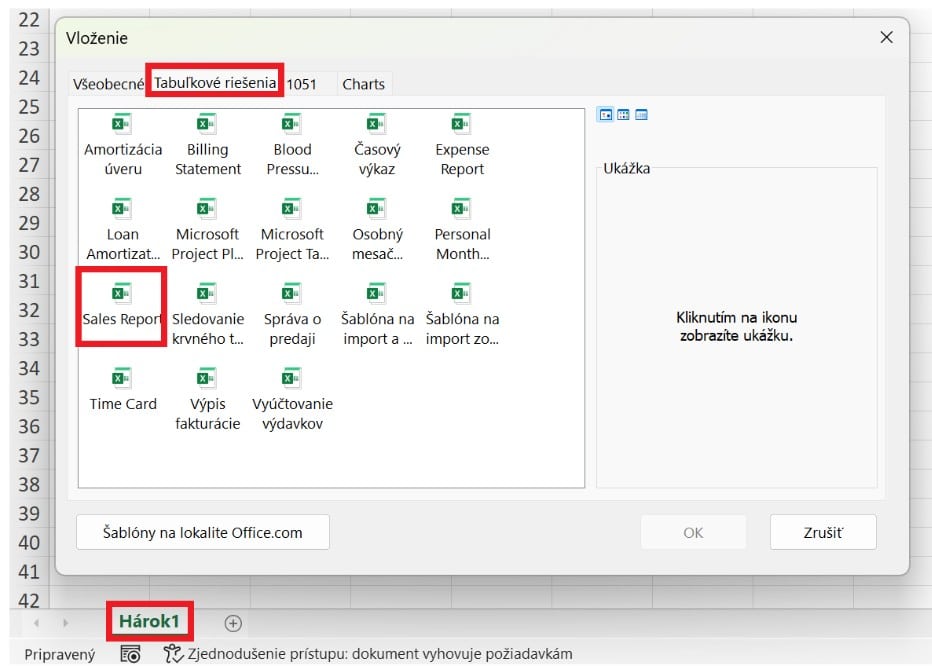Pick the Časový výkaz template
Screen dimensions: 932x668
coord(377,145)
